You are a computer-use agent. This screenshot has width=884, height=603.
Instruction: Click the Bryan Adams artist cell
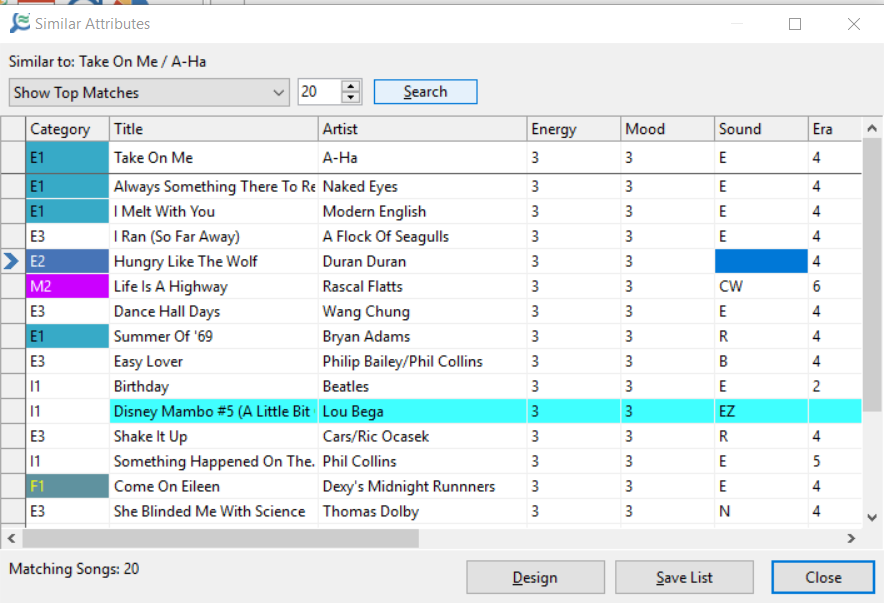422,336
